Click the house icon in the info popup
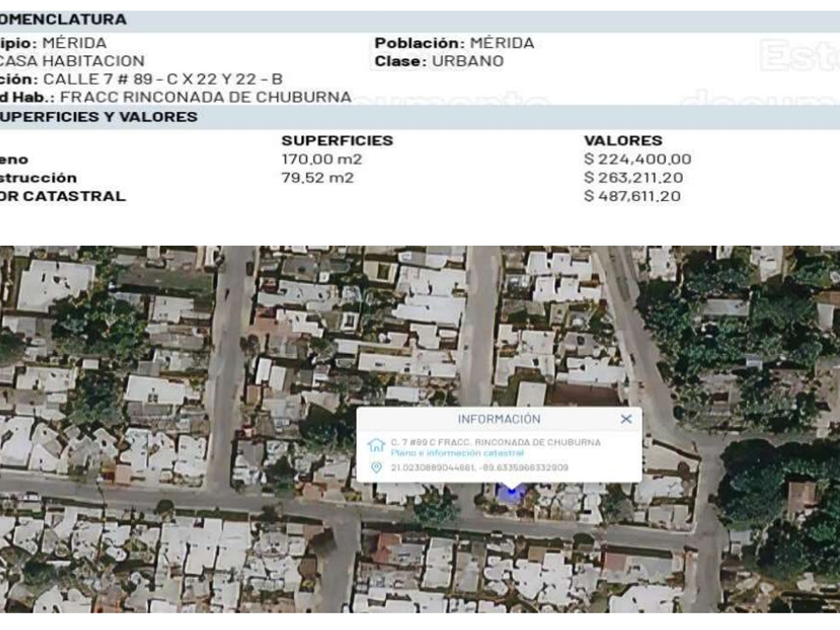 click(x=376, y=445)
